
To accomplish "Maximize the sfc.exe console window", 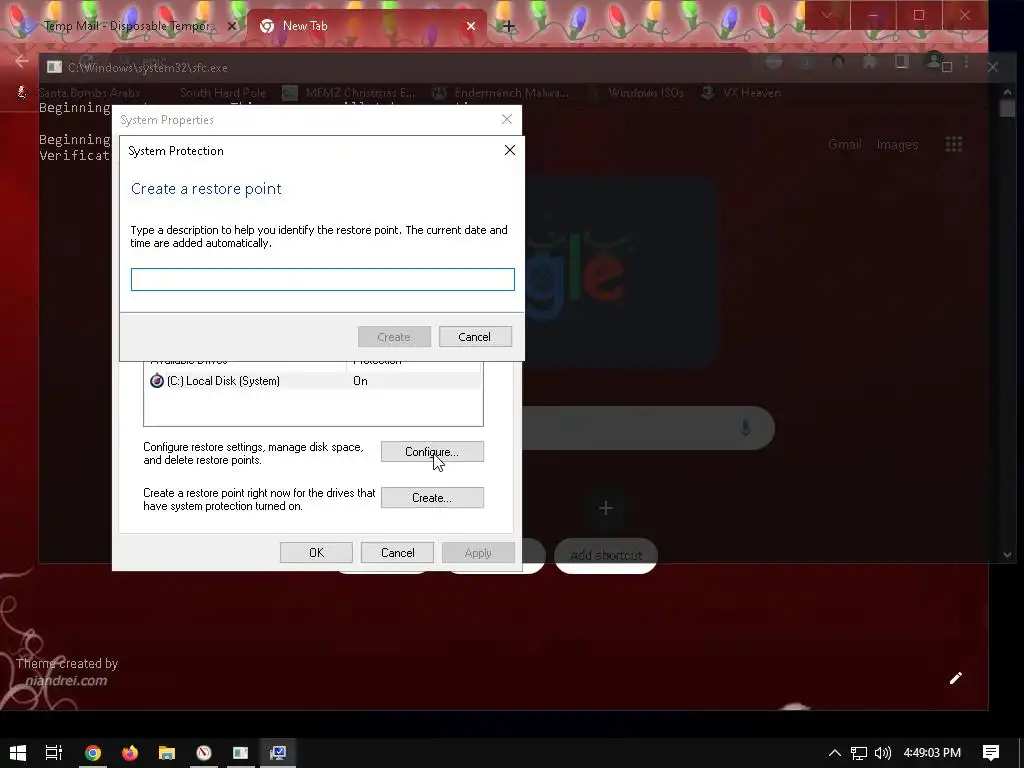I will pyautogui.click(x=947, y=67).
